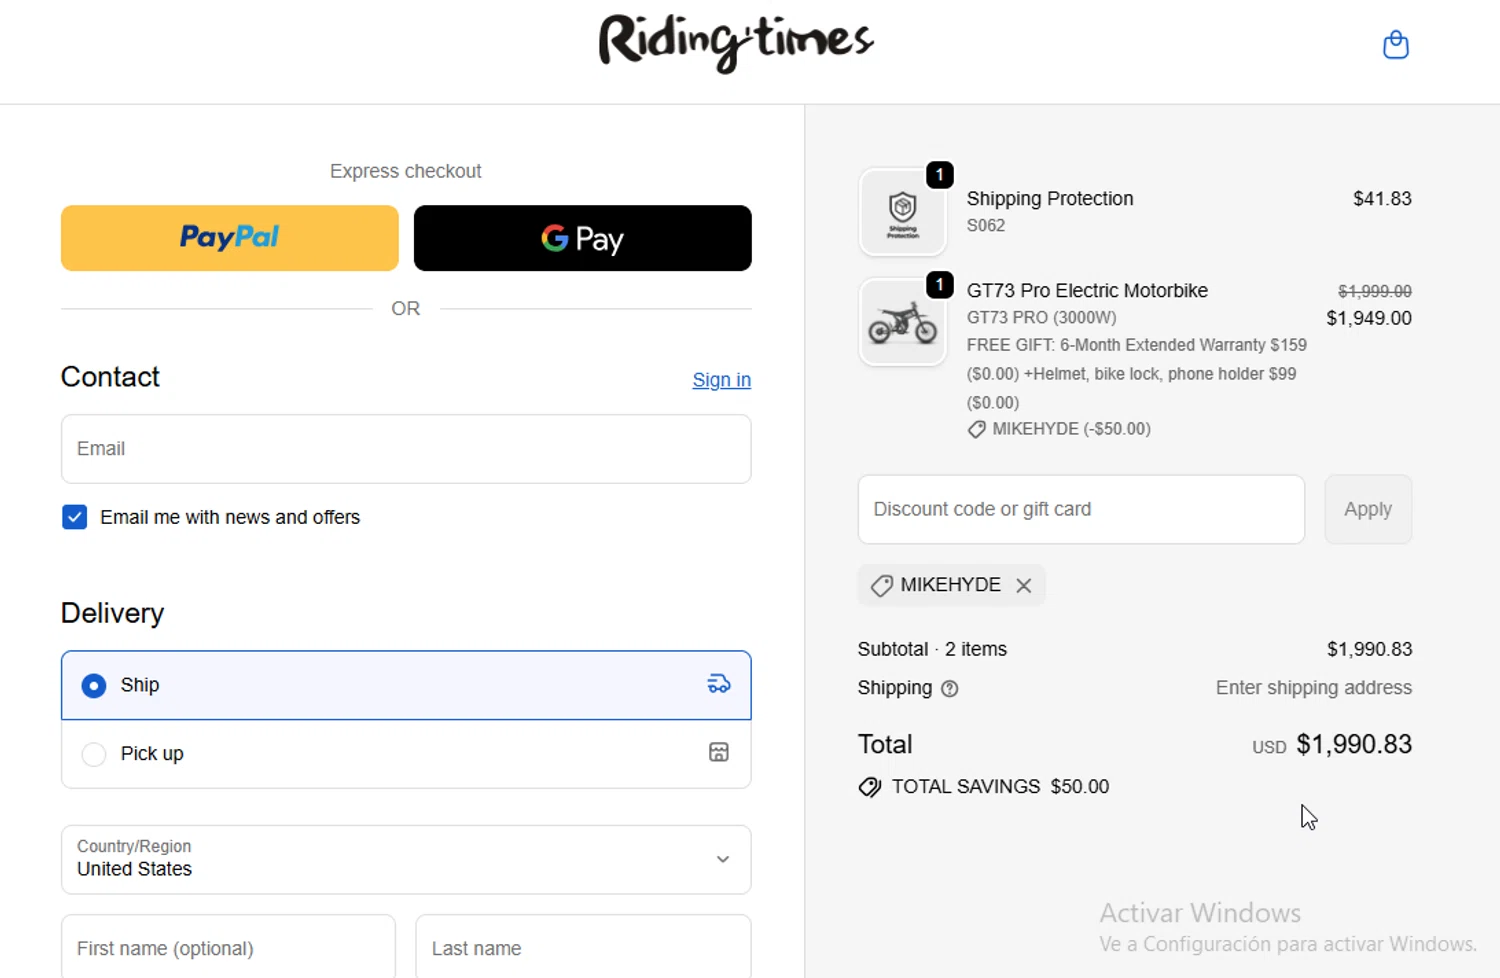Open the Country/Region dropdown
The width and height of the screenshot is (1500, 978).
406,860
